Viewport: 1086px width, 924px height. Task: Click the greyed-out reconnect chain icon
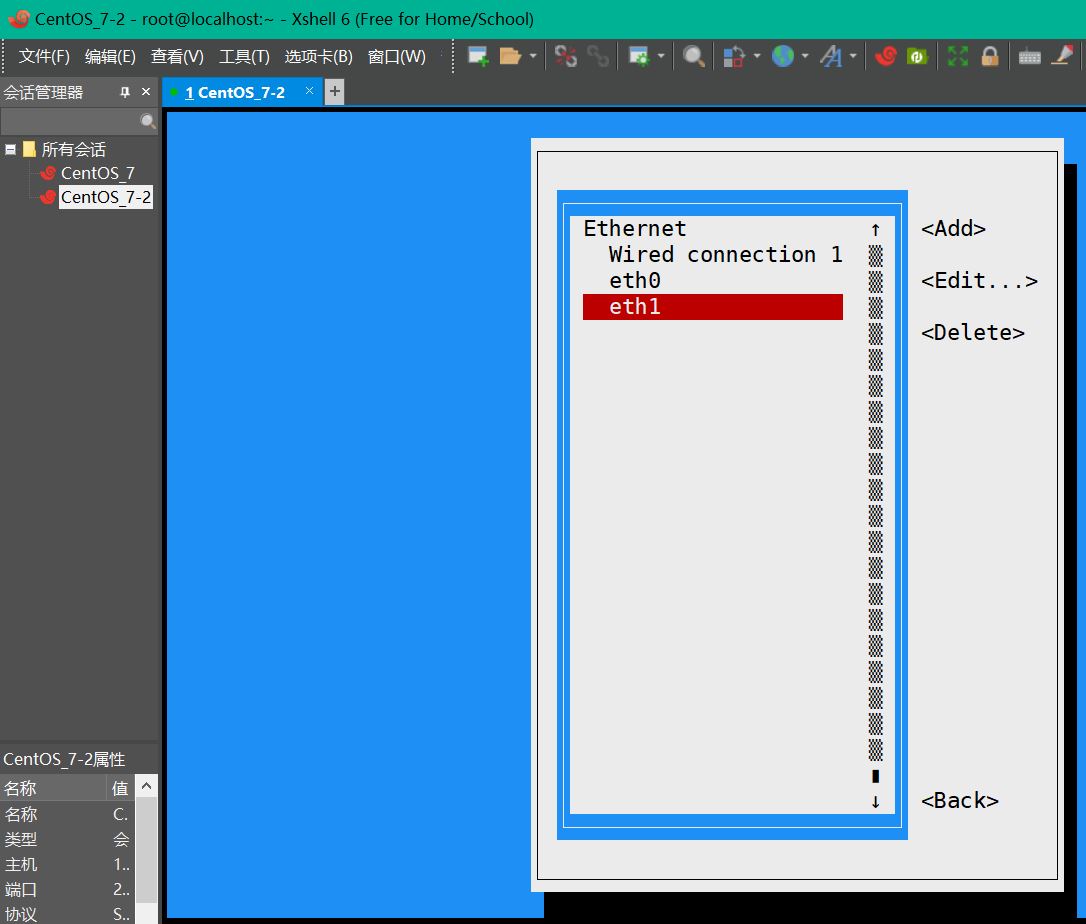[597, 56]
